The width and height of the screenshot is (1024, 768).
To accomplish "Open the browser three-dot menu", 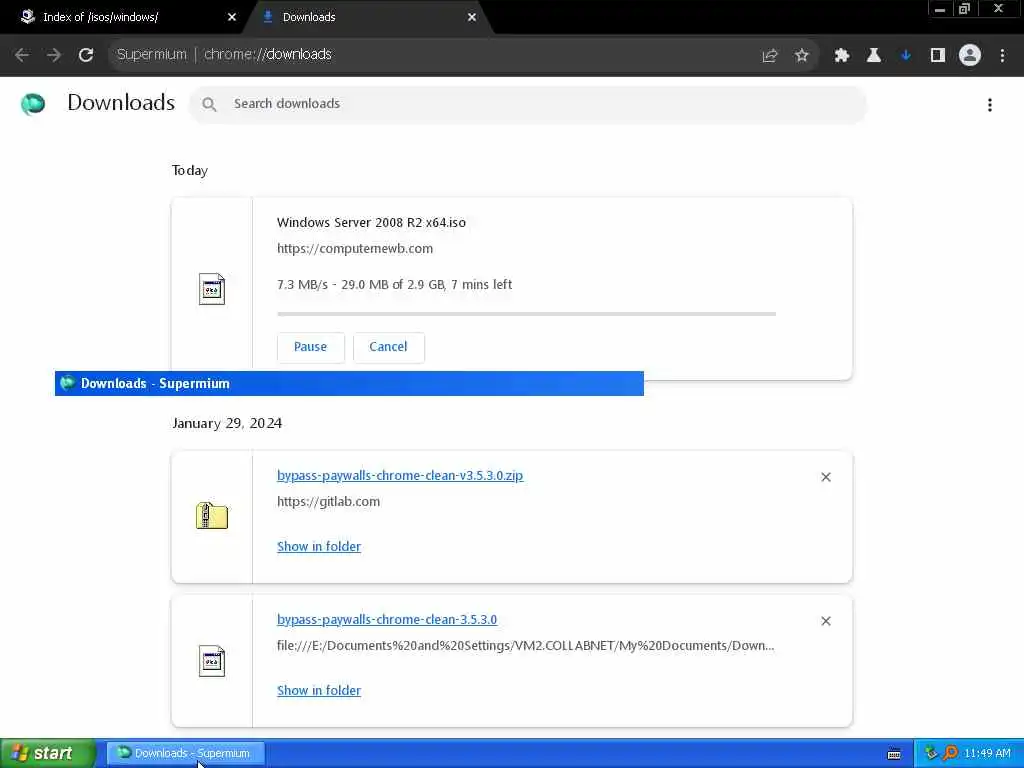I will (x=1002, y=56).
